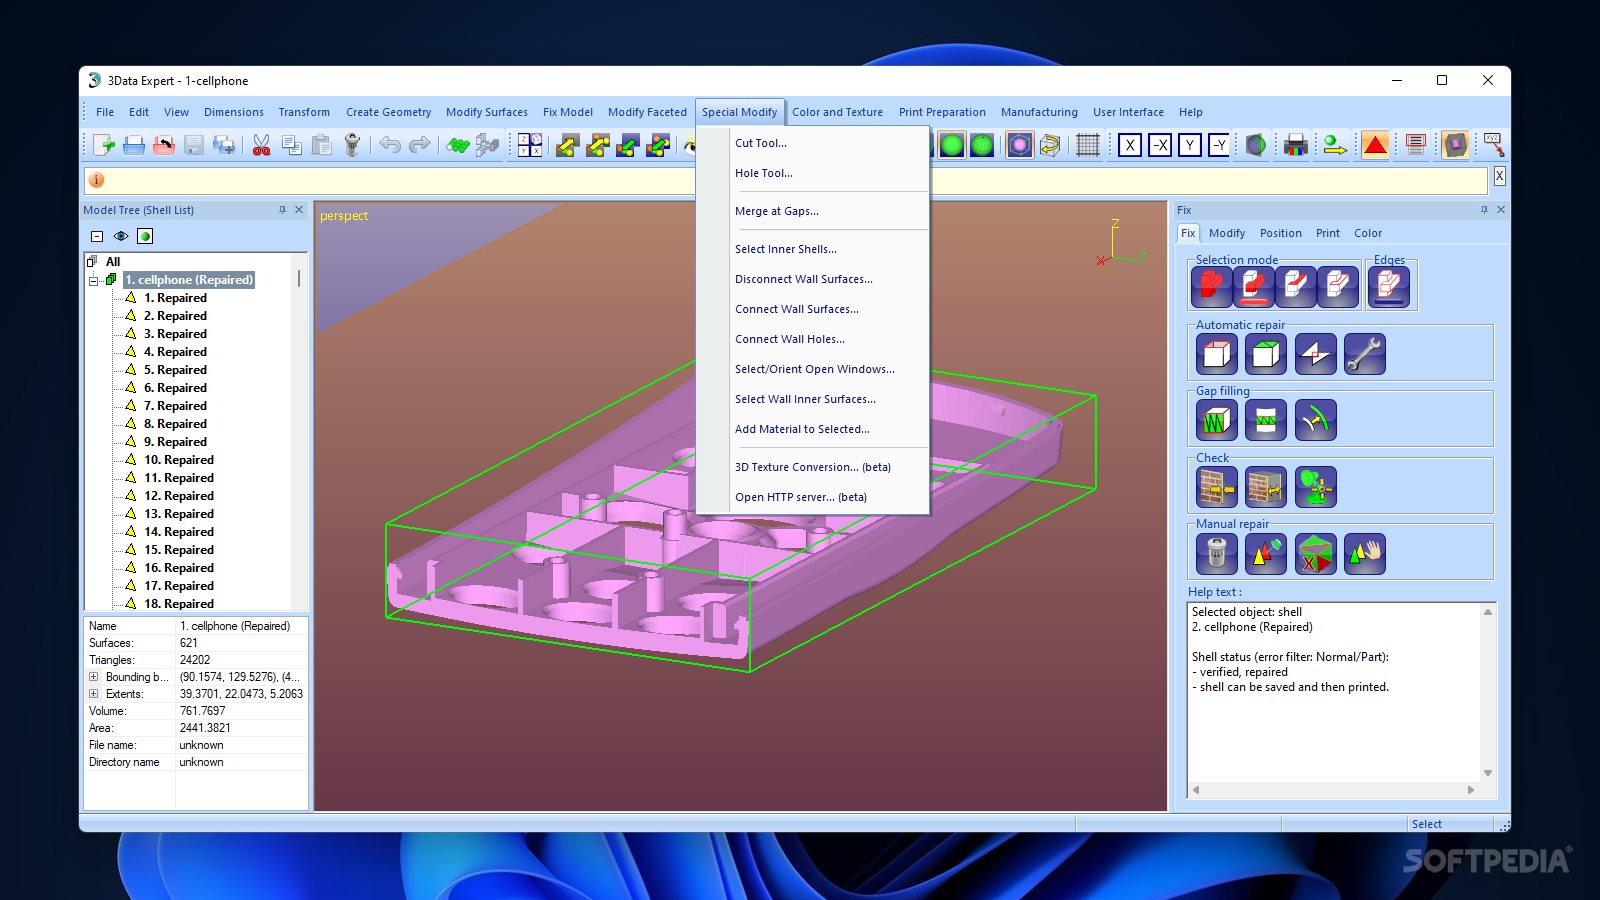Click the green-topped cube repair icon
Screen dimensions: 1600x900
click(1266, 354)
